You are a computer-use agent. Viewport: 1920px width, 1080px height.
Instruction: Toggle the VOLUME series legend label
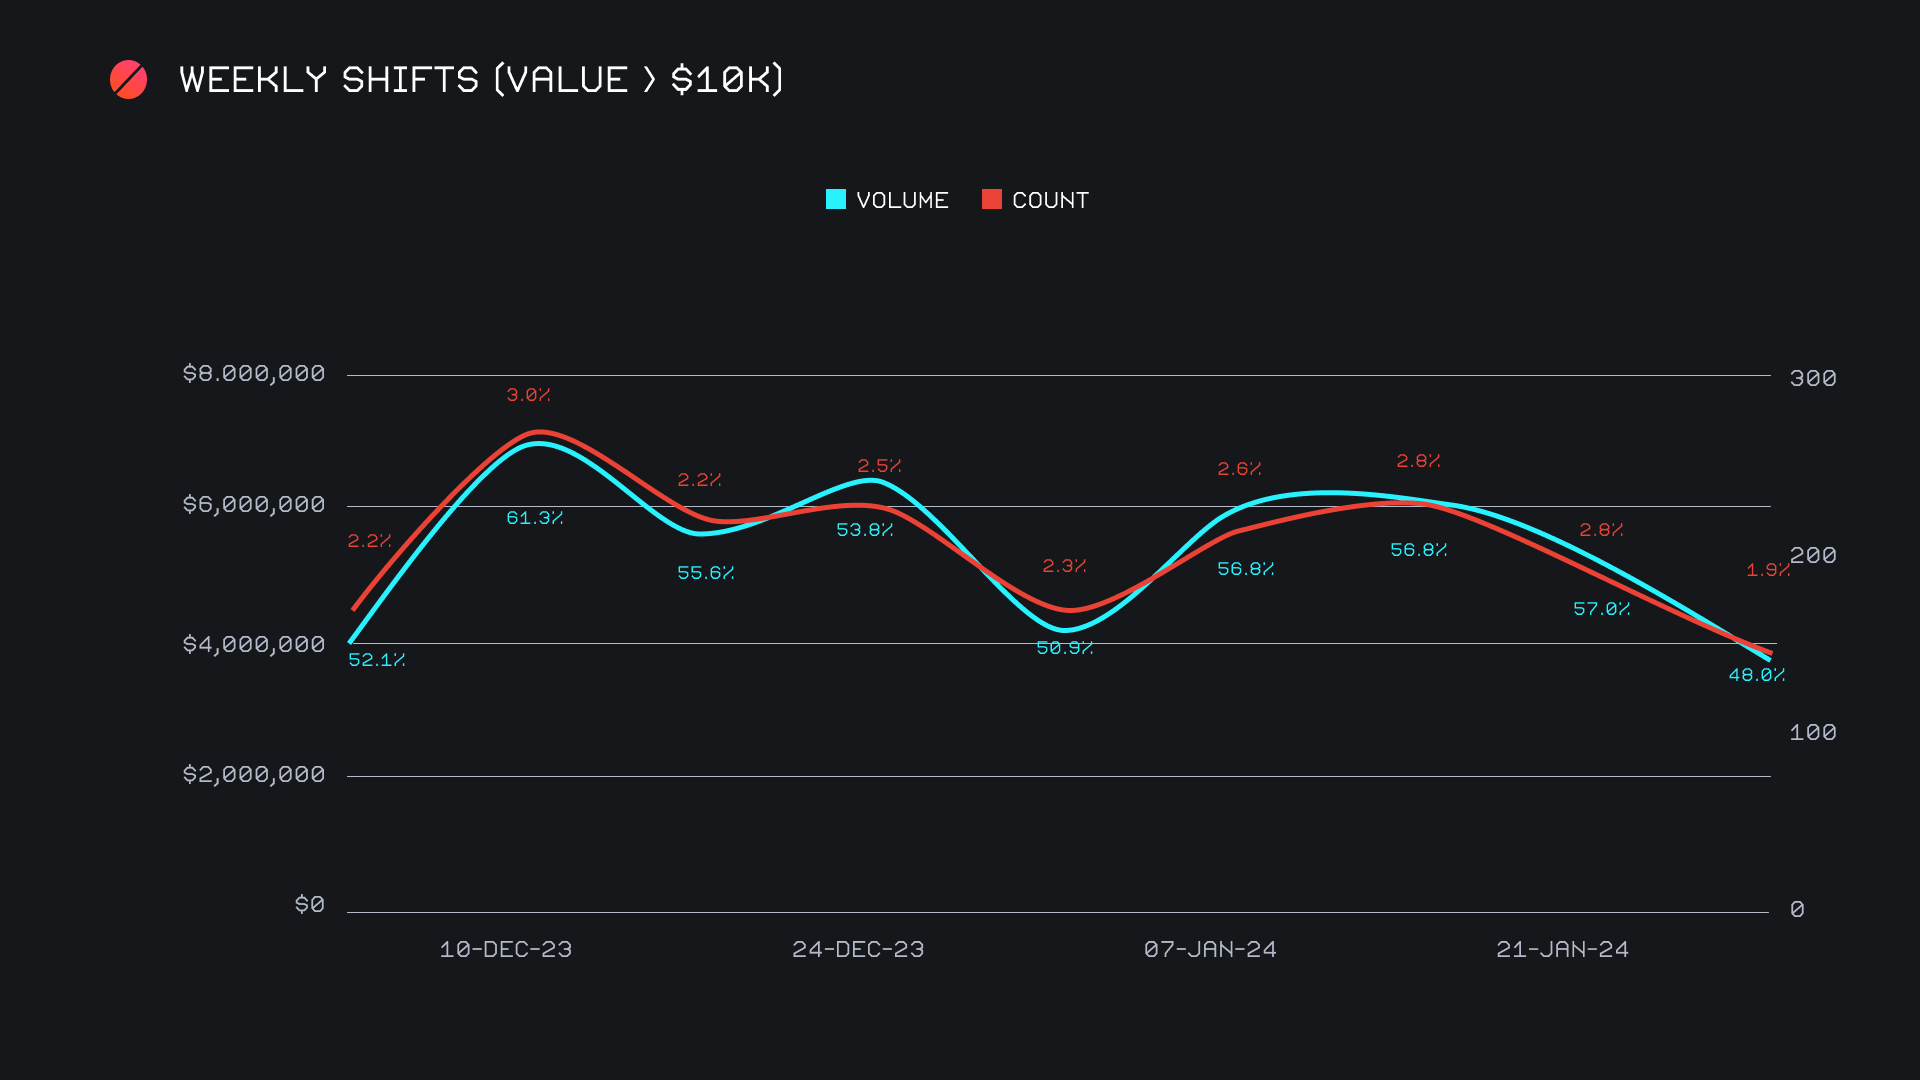(902, 201)
